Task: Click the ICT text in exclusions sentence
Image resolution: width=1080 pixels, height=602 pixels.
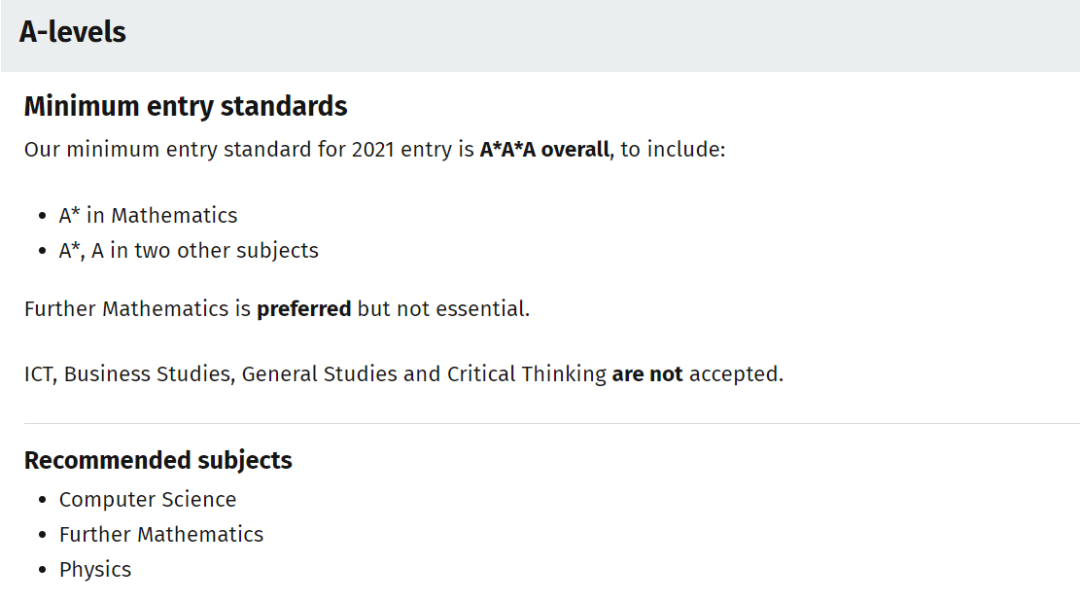Action: pyautogui.click(x=39, y=374)
